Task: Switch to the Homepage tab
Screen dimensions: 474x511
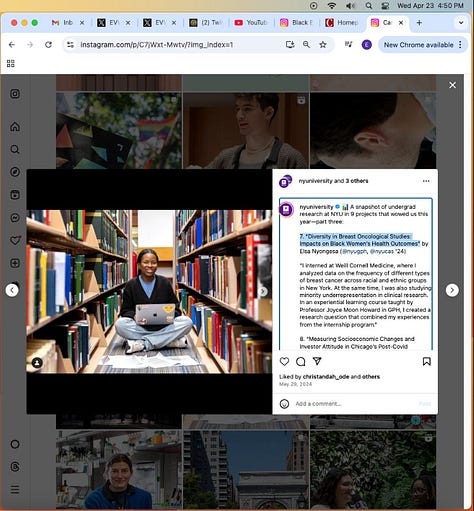Action: click(x=342, y=23)
